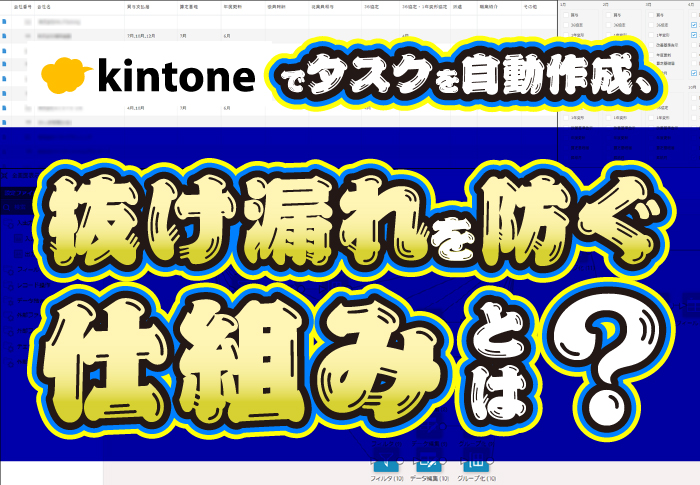Tick the 1年変形 checkbox under 3月
The width and height of the screenshot is (700, 485).
coord(651,35)
